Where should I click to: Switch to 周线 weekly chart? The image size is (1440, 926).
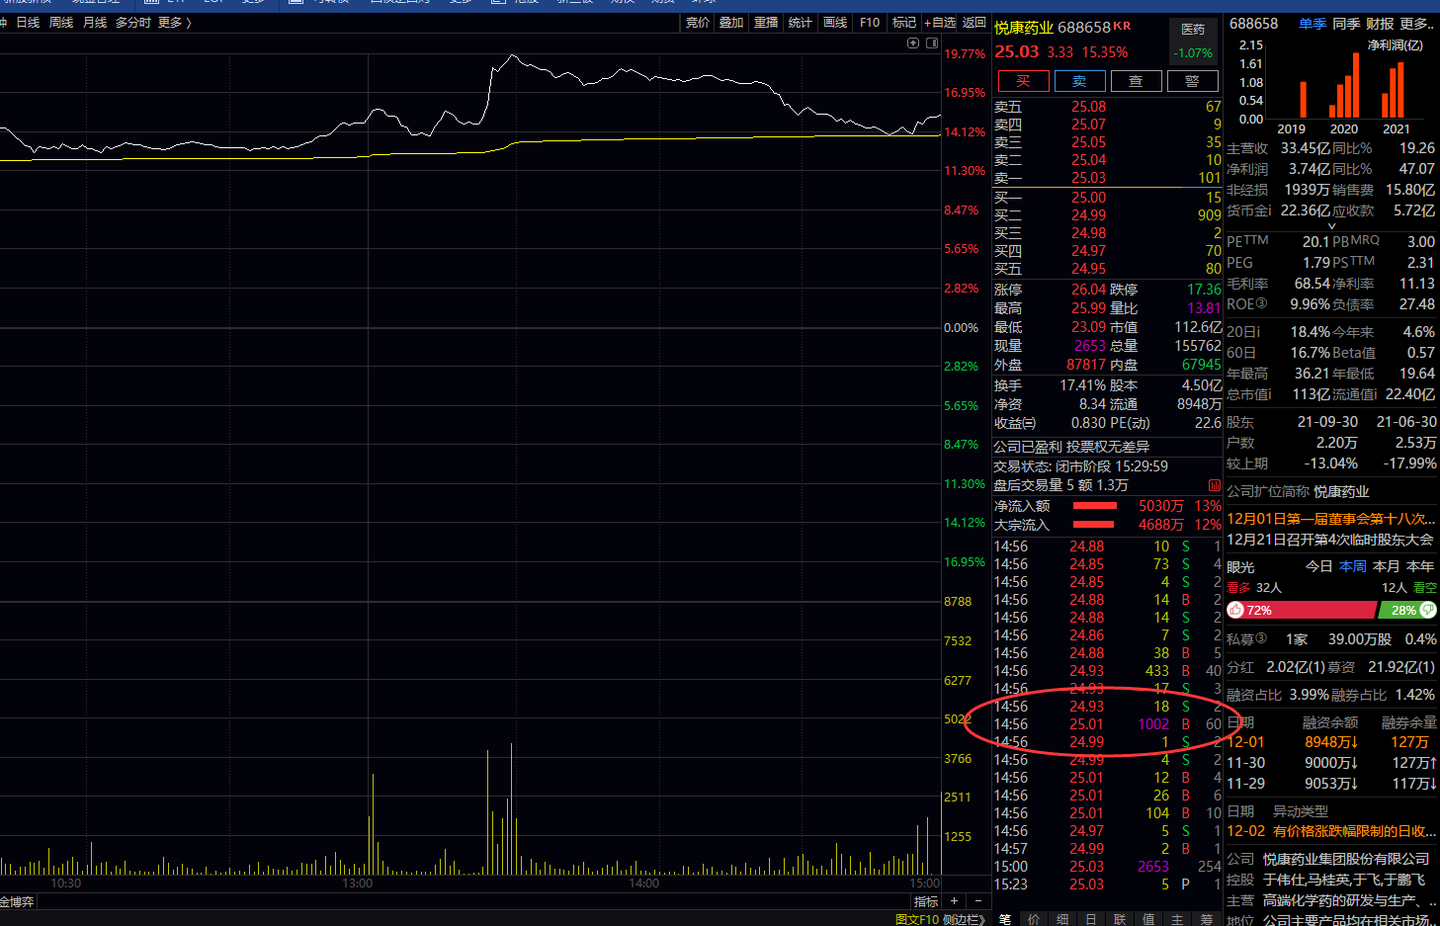click(61, 22)
